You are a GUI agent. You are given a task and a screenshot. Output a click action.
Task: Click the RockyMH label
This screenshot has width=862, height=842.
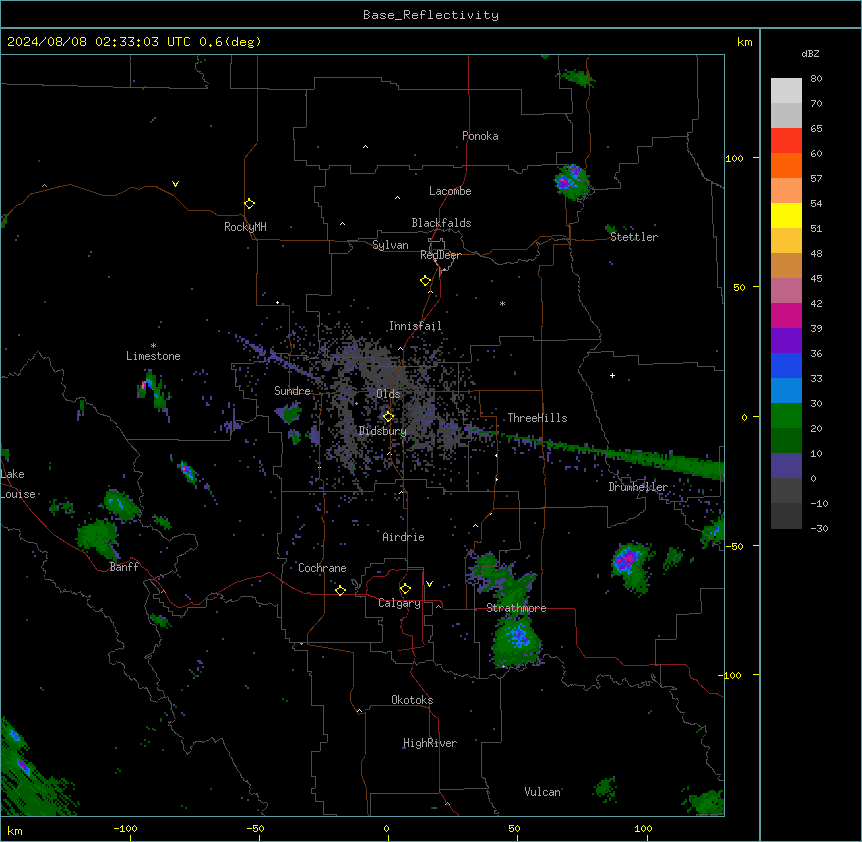pos(245,226)
